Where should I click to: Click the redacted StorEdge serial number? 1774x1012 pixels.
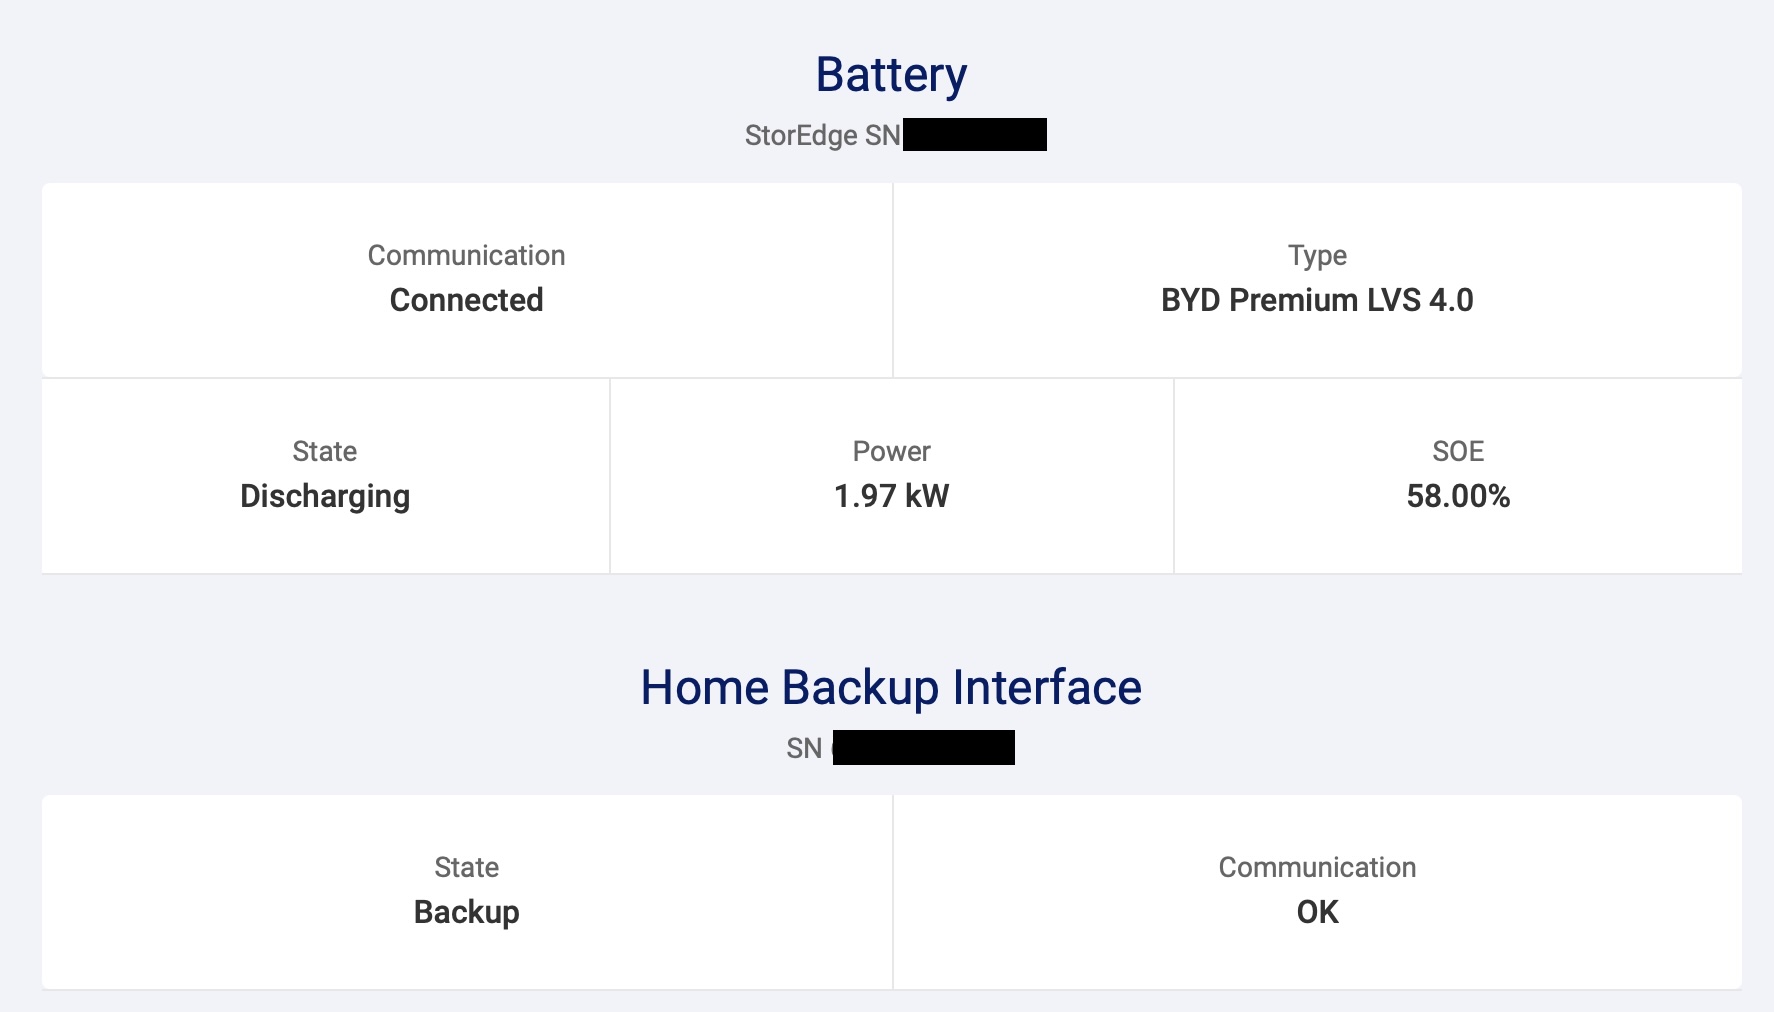coord(974,134)
